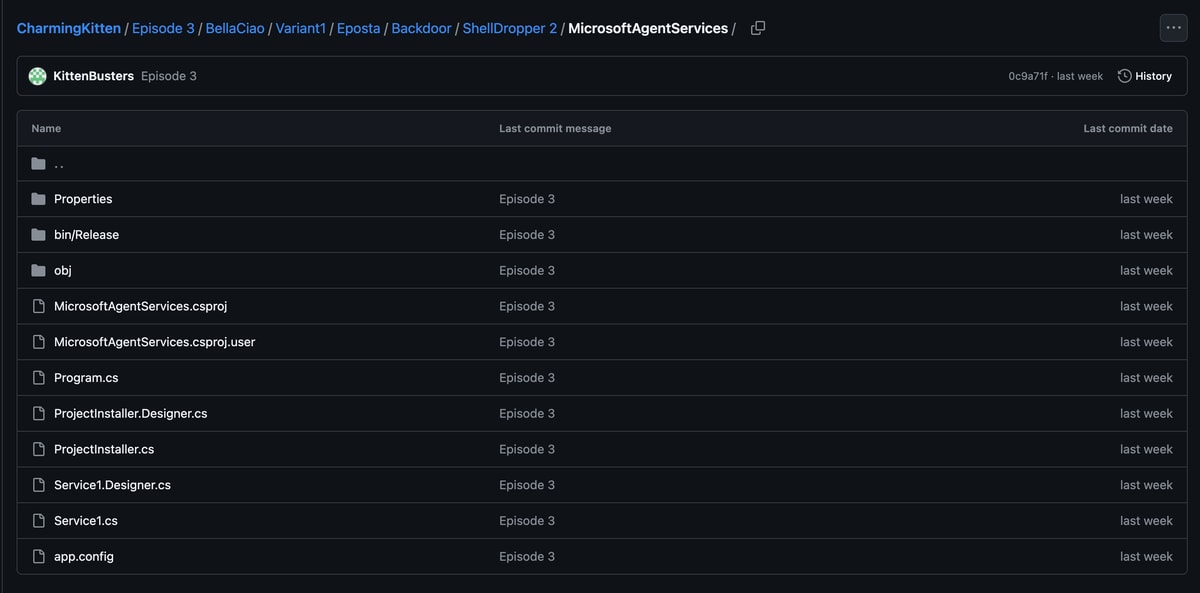This screenshot has height=593, width=1200.
Task: Click the KittenBusters author name
Action: coord(93,76)
